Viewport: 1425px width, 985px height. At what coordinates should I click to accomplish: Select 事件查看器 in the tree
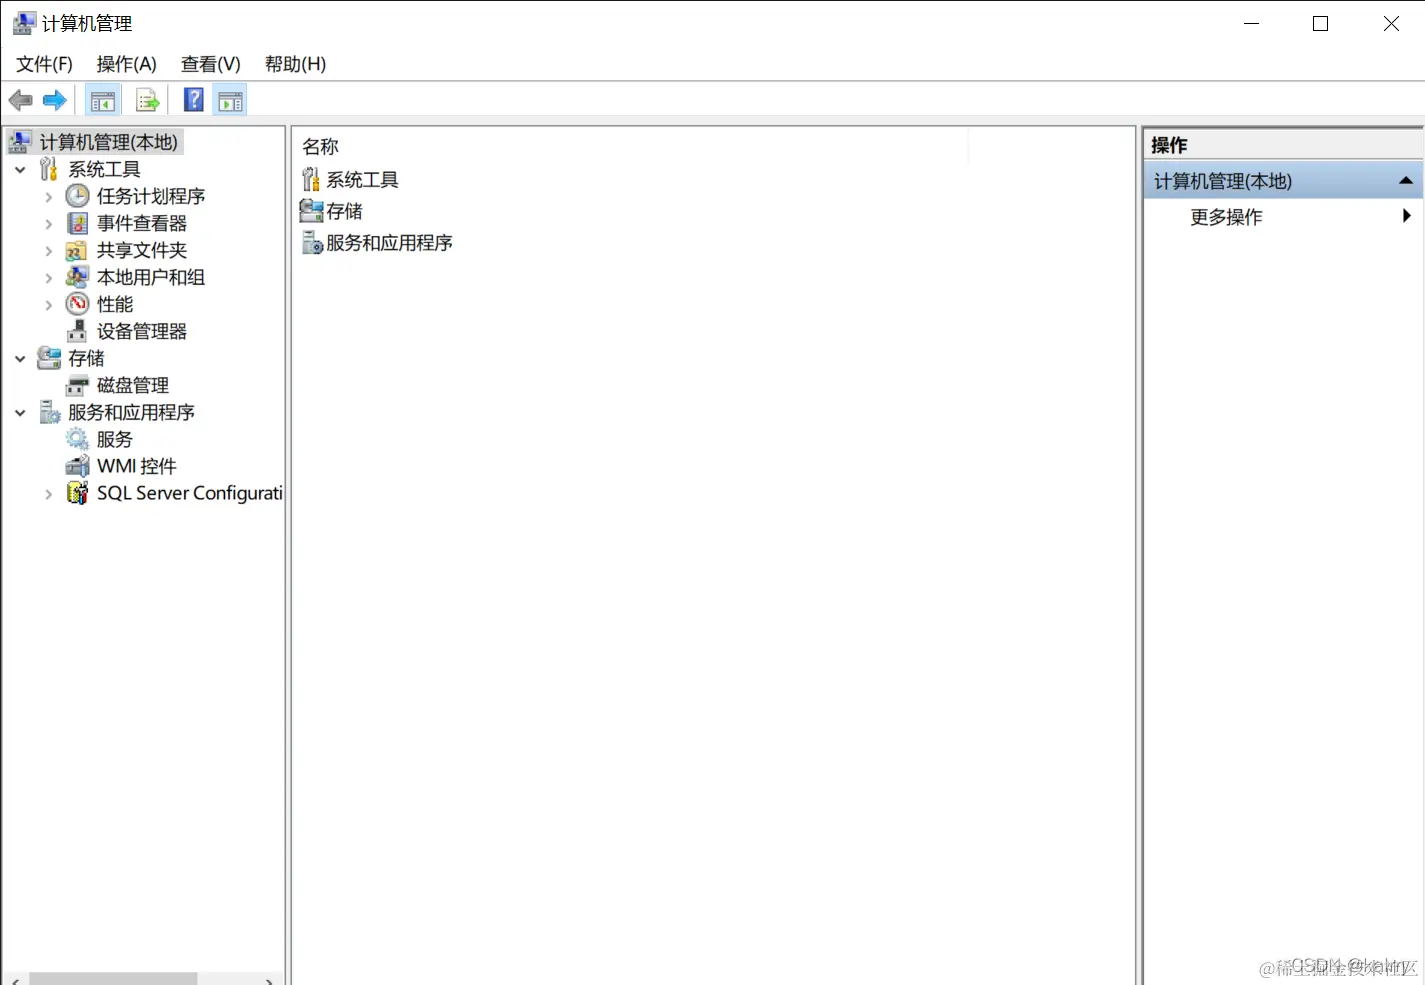142,223
